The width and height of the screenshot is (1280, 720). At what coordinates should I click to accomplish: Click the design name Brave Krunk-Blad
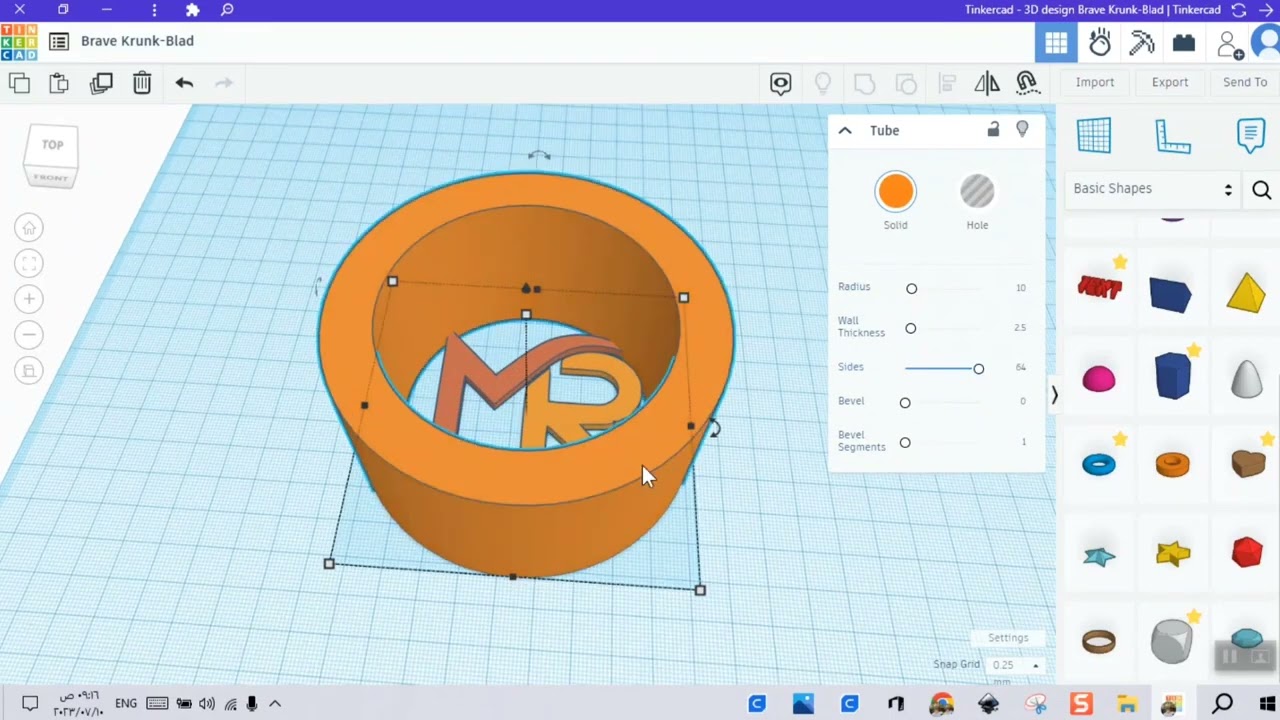[137, 41]
